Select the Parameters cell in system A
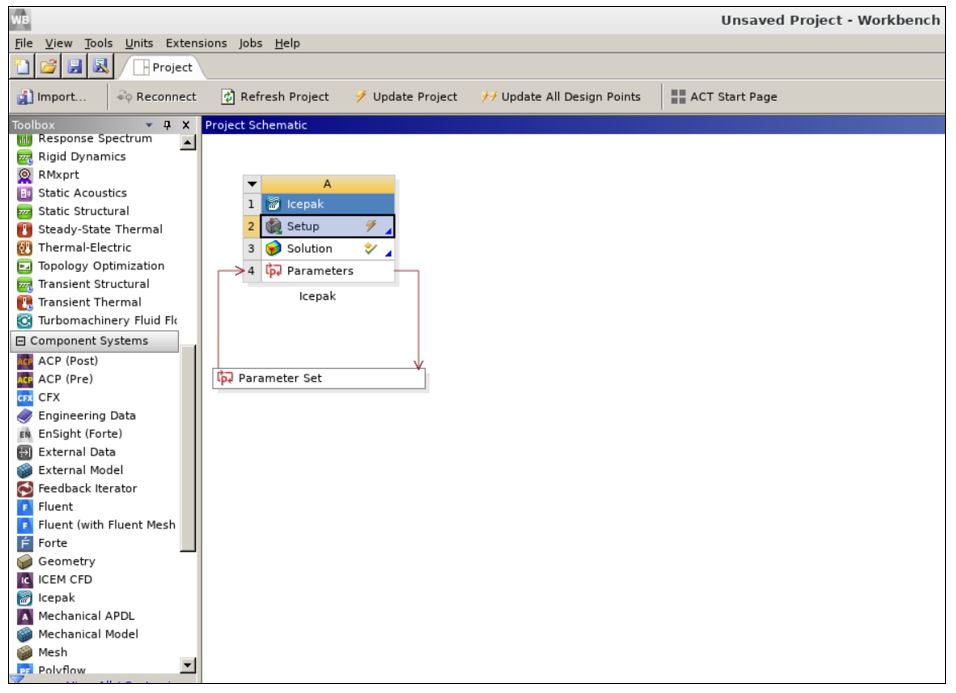The width and height of the screenshot is (956, 693). point(328,271)
